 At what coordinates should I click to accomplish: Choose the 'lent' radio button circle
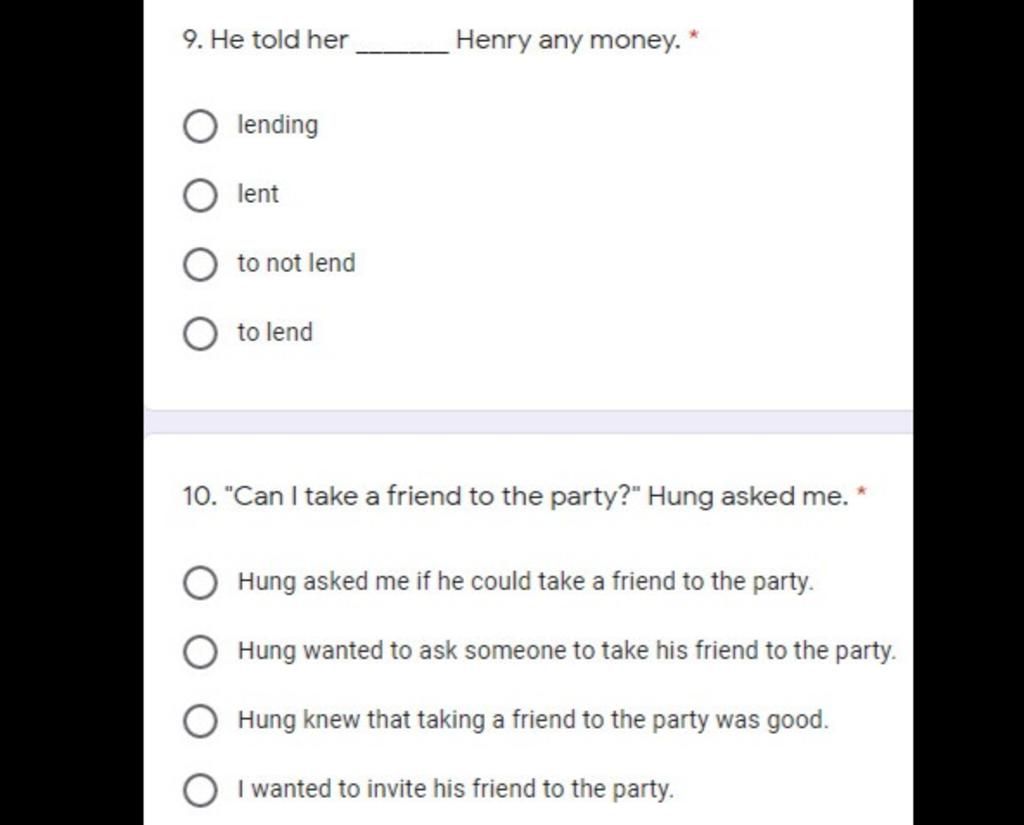[200, 195]
